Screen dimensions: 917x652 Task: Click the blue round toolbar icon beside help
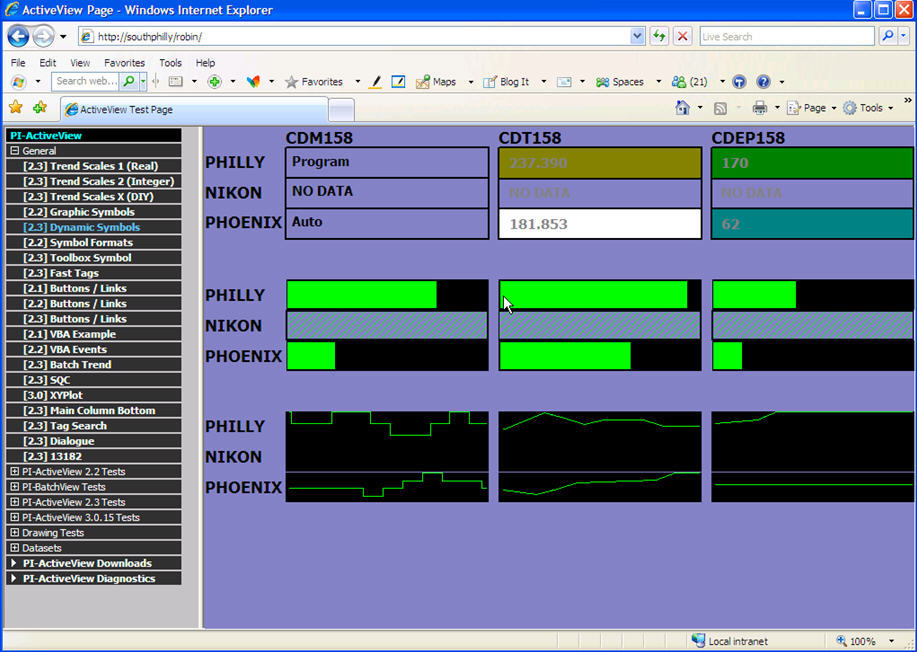(739, 82)
